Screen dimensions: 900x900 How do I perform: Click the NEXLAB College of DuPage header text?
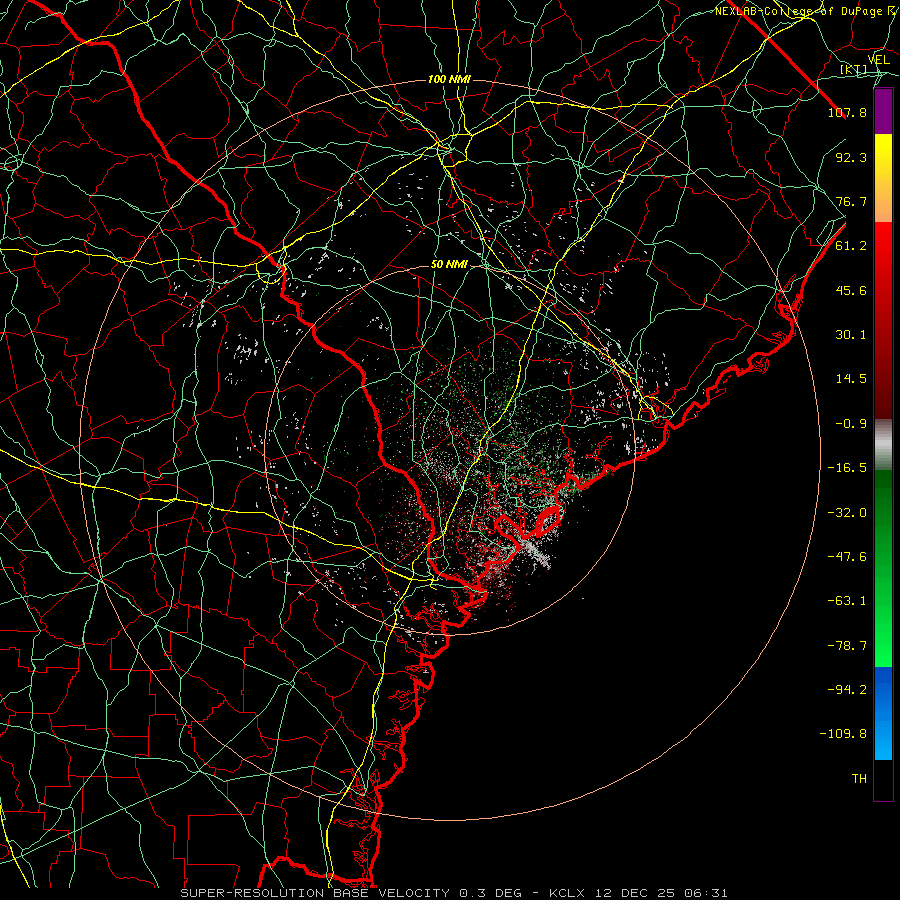[806, 11]
